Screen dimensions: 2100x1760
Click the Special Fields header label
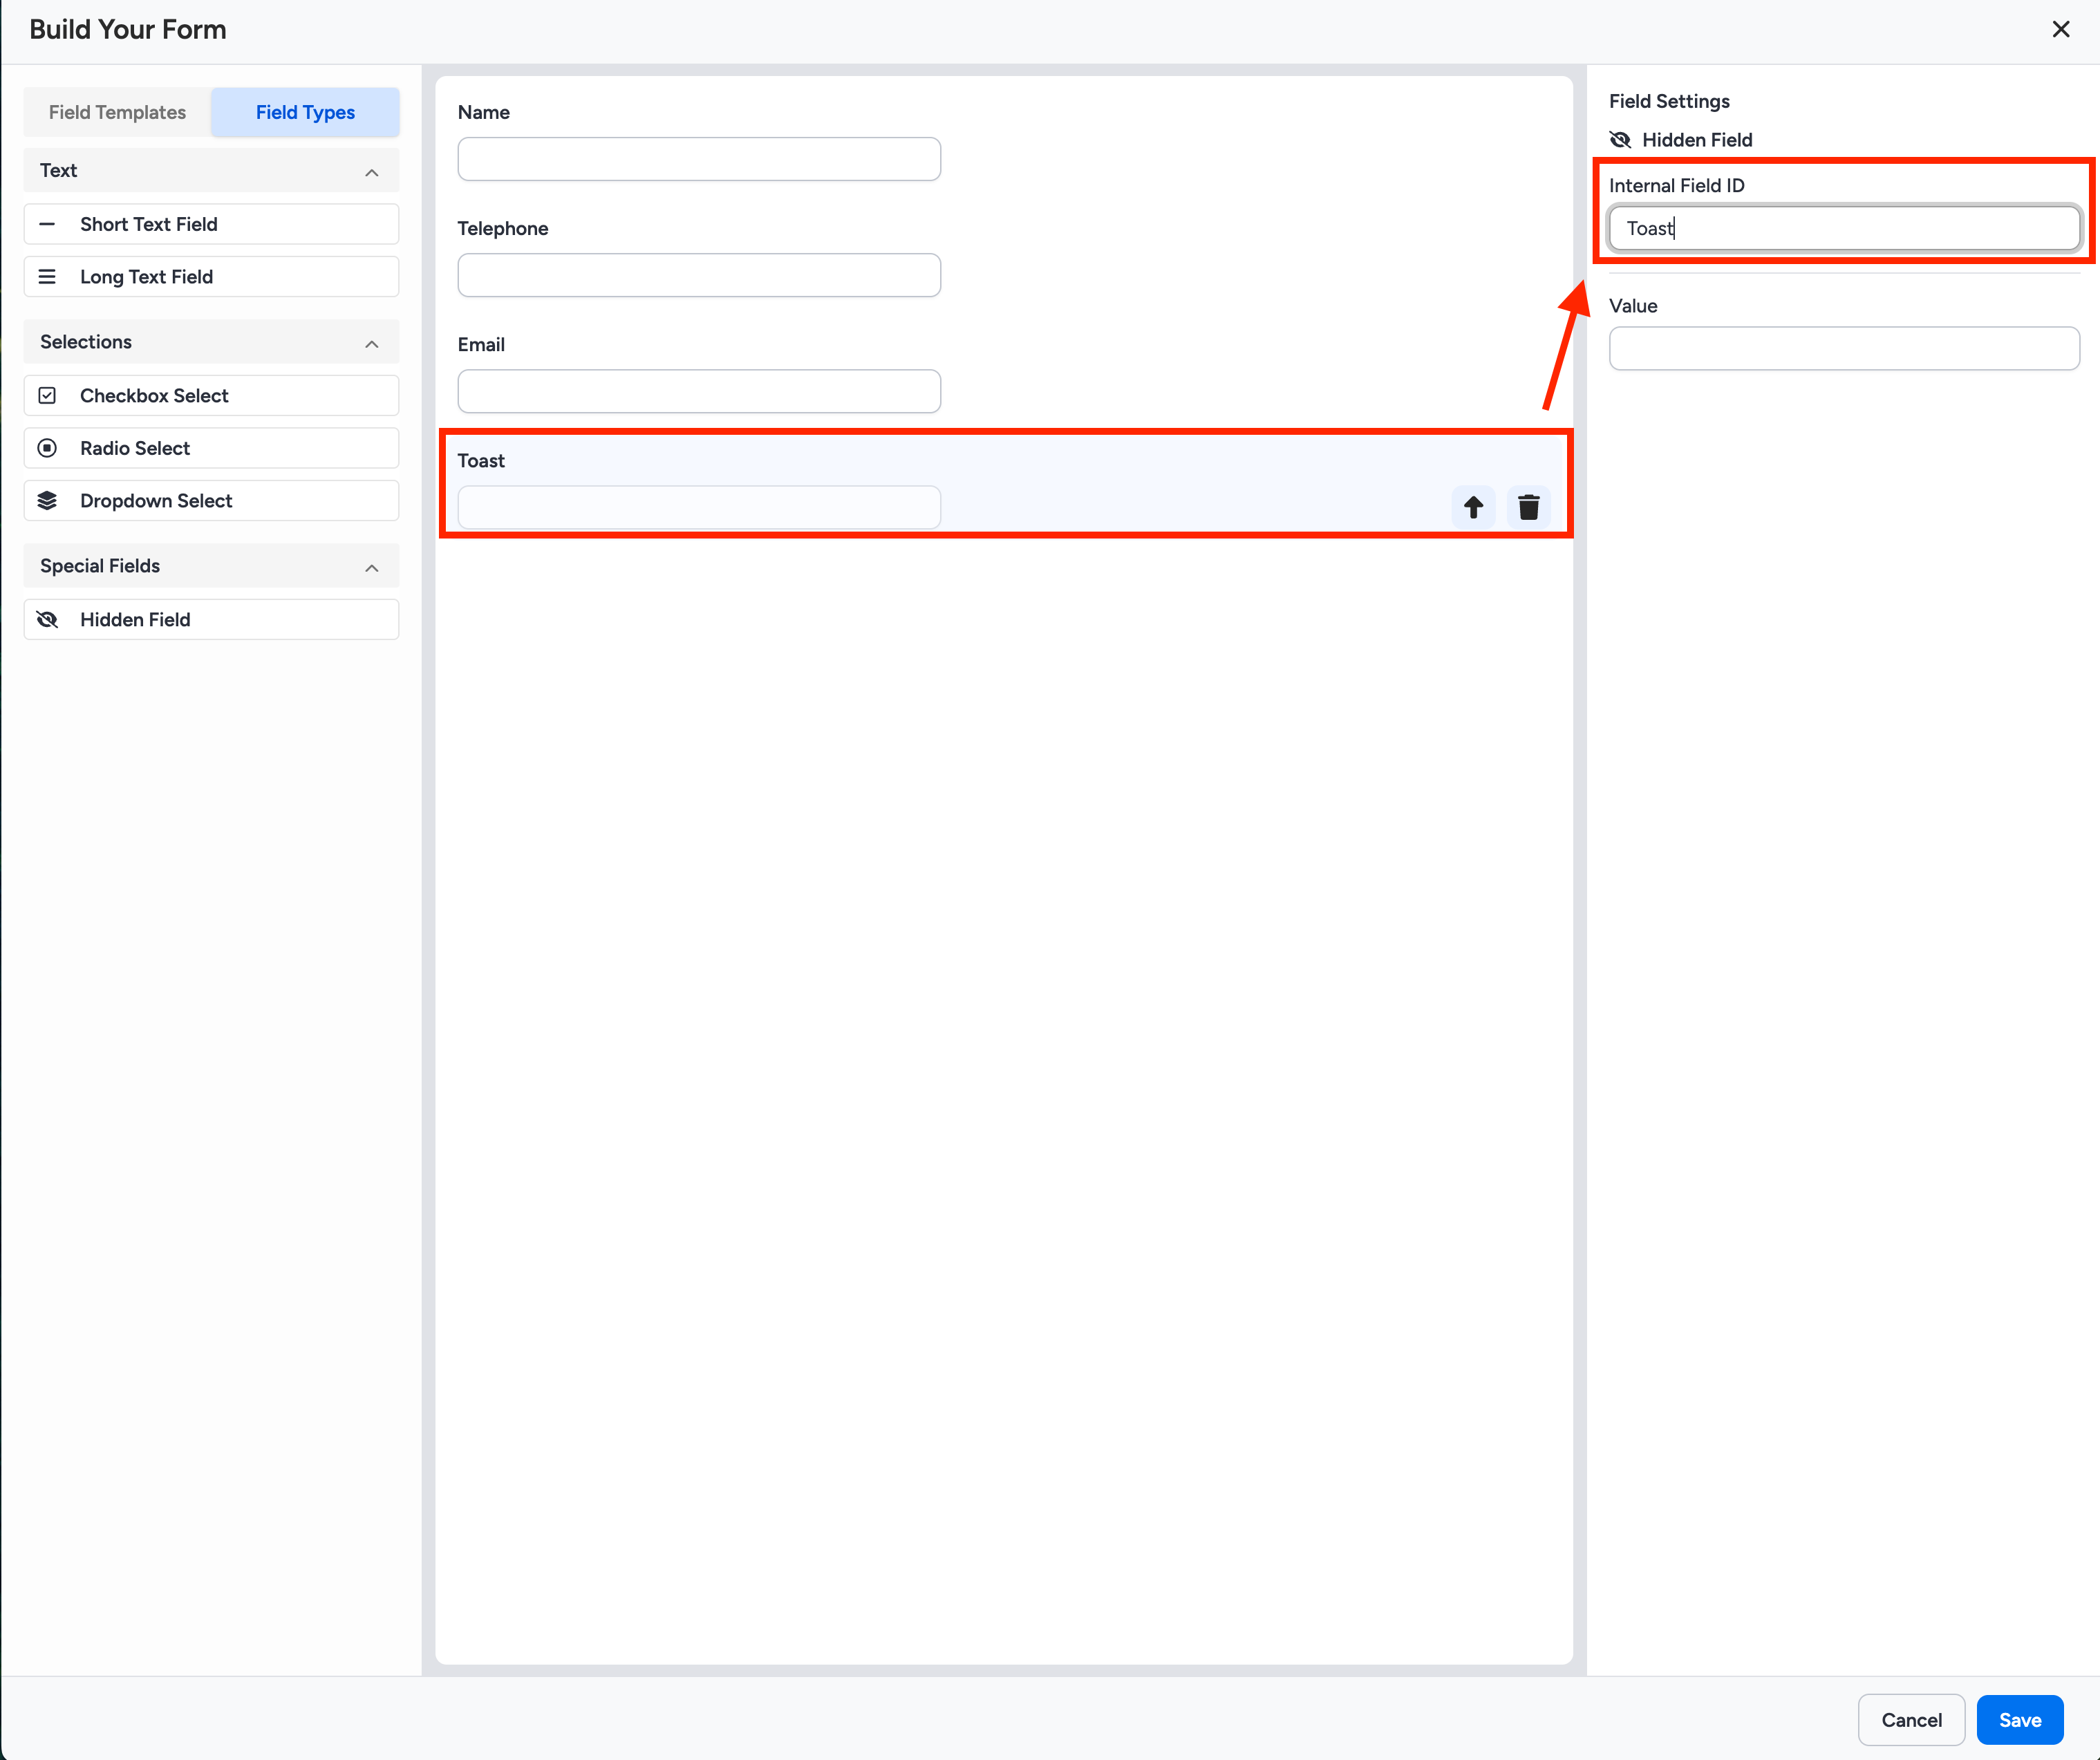click(100, 566)
